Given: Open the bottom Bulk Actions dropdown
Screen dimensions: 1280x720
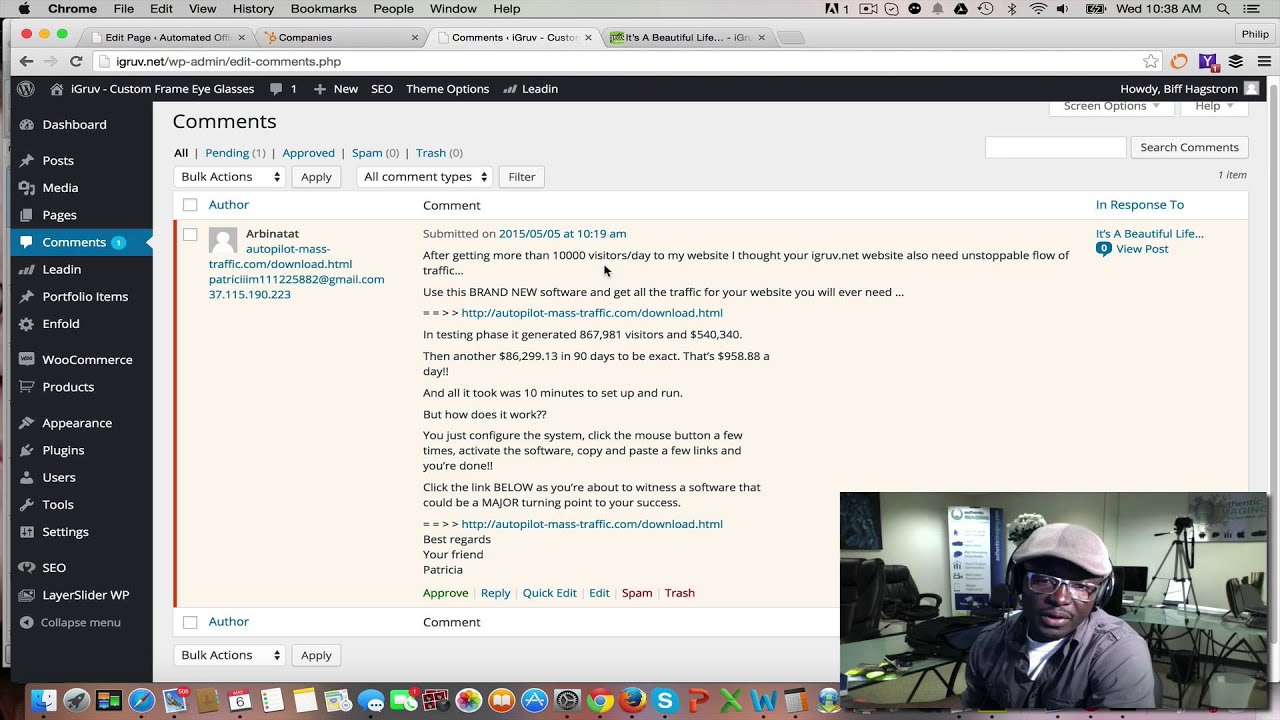Looking at the screenshot, I should 229,655.
